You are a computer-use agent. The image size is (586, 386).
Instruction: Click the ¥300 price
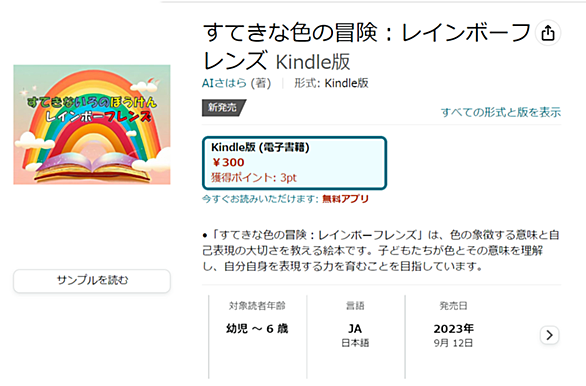click(x=228, y=162)
